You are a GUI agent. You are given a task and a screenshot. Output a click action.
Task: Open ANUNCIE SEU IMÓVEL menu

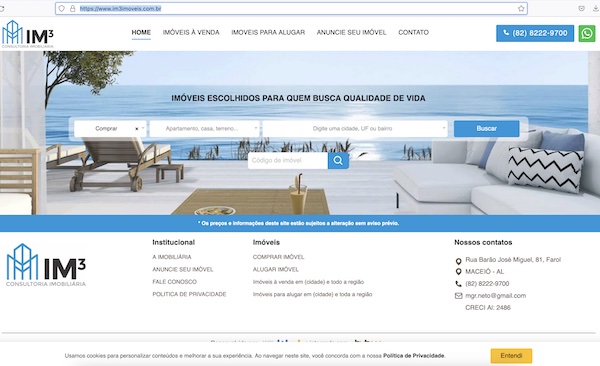pyautogui.click(x=351, y=33)
